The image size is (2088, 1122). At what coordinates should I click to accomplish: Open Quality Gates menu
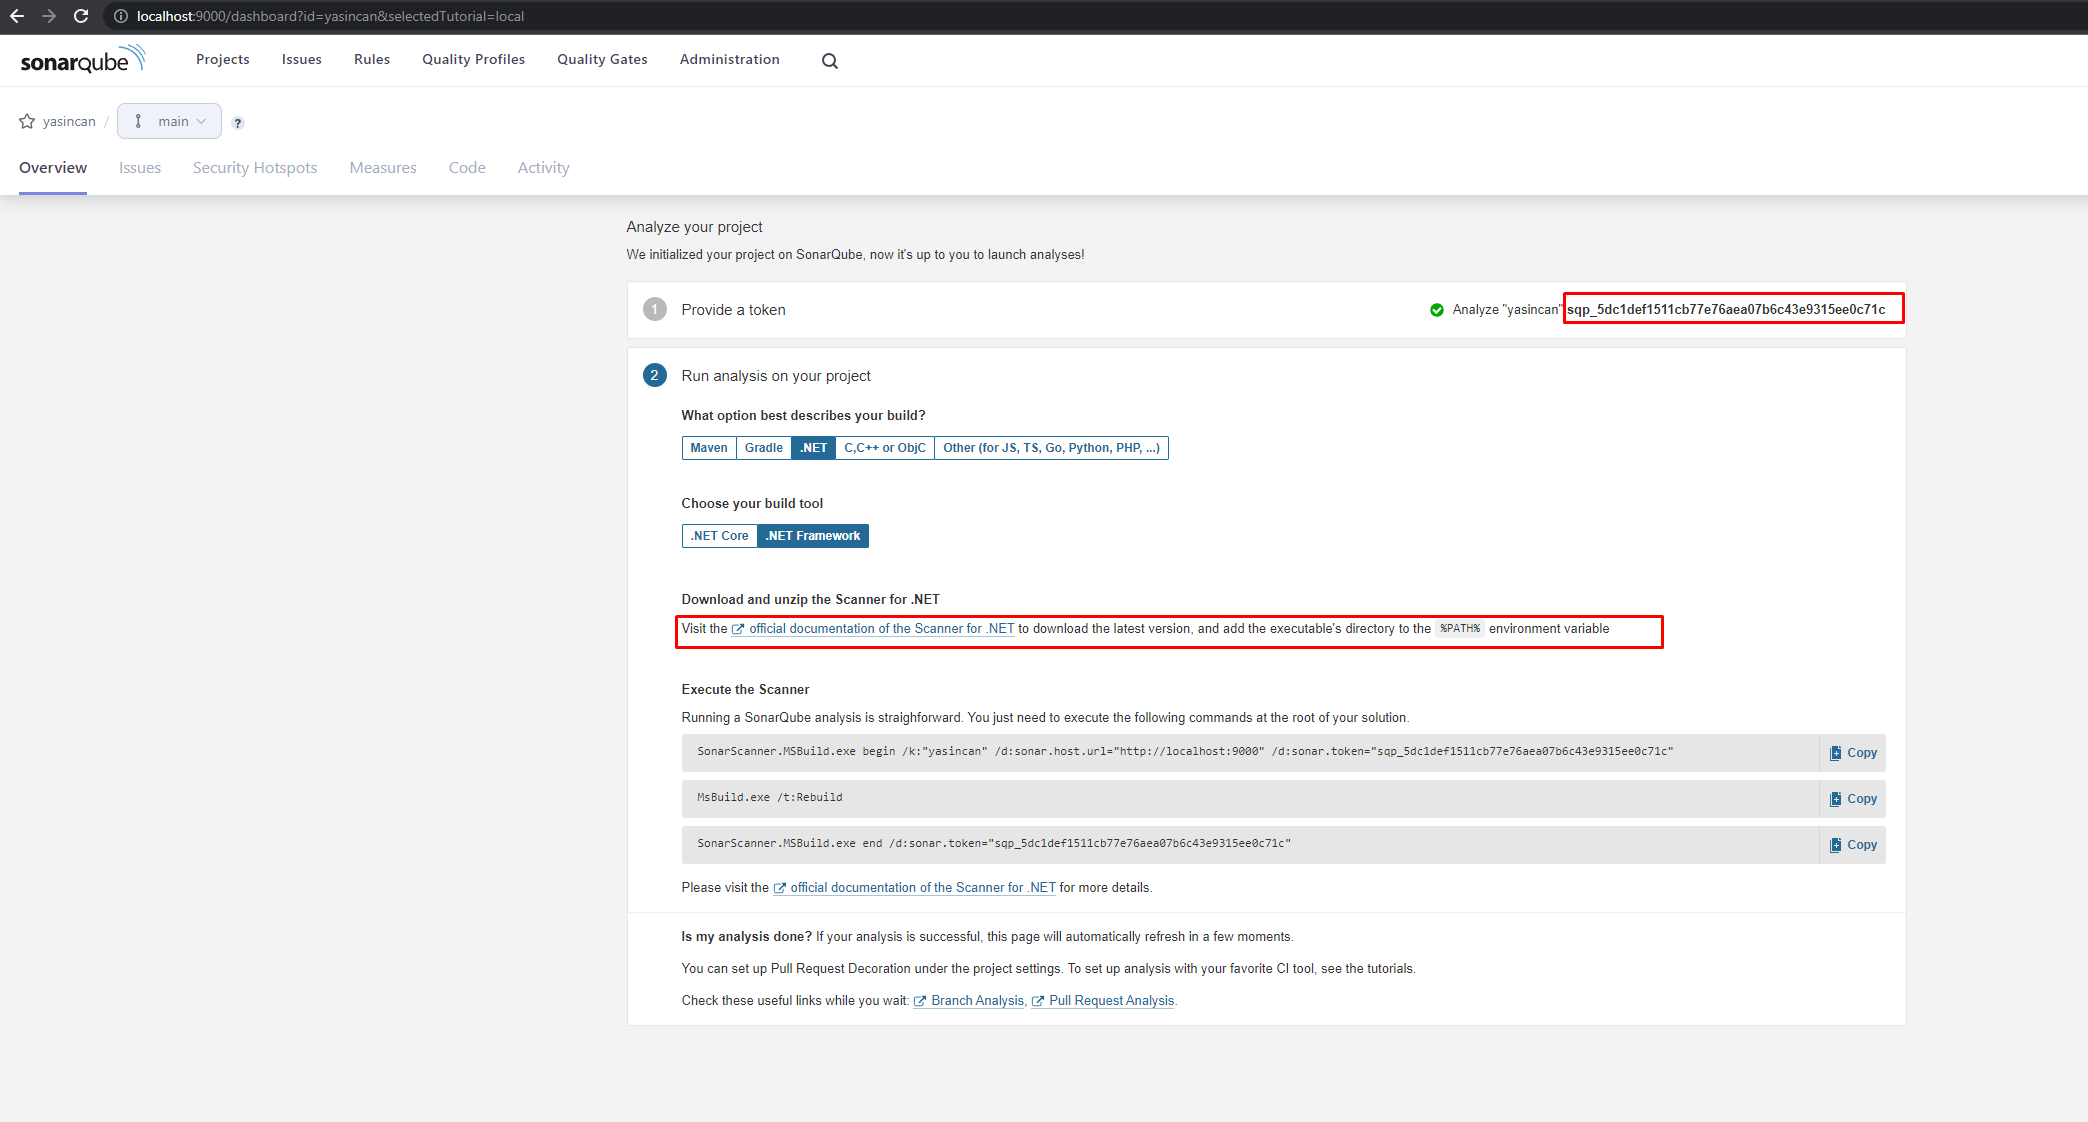603,60
